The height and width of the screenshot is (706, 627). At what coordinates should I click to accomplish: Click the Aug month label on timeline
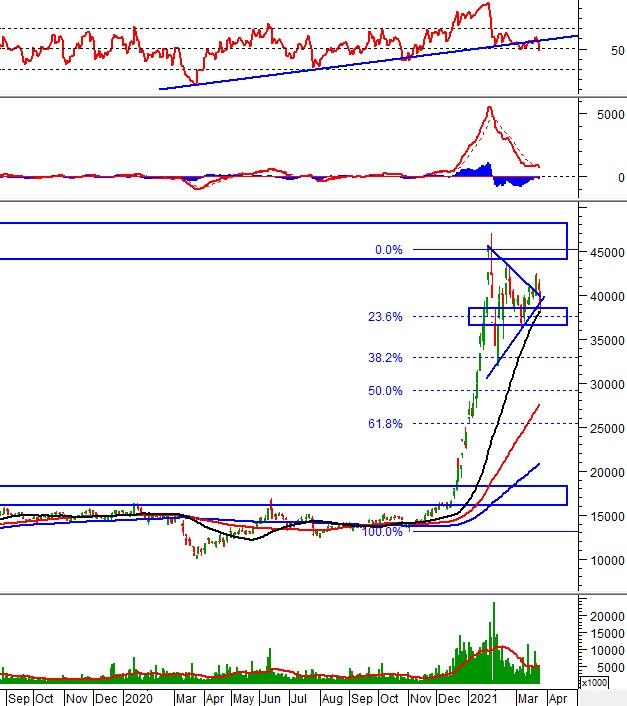click(332, 699)
